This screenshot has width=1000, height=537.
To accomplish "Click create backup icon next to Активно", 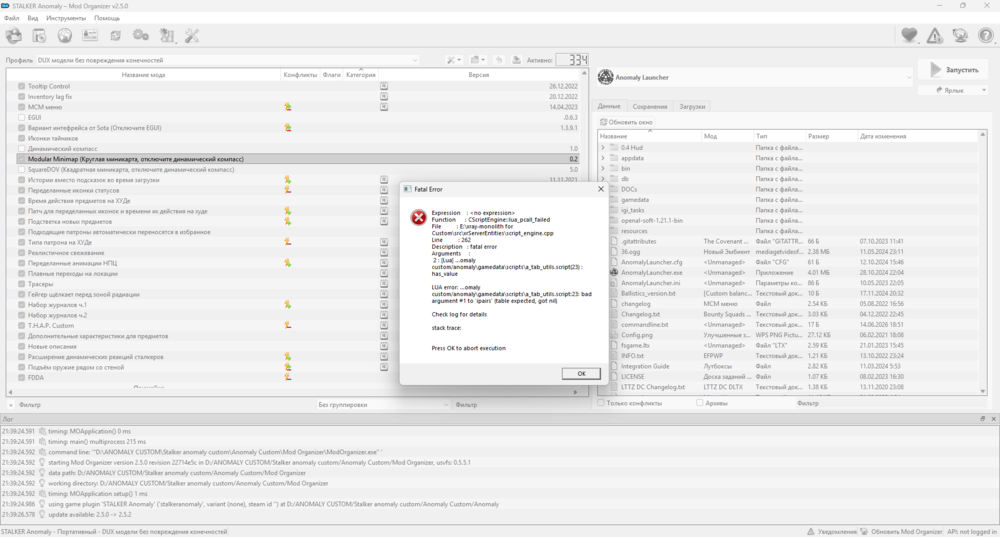I will coord(517,60).
